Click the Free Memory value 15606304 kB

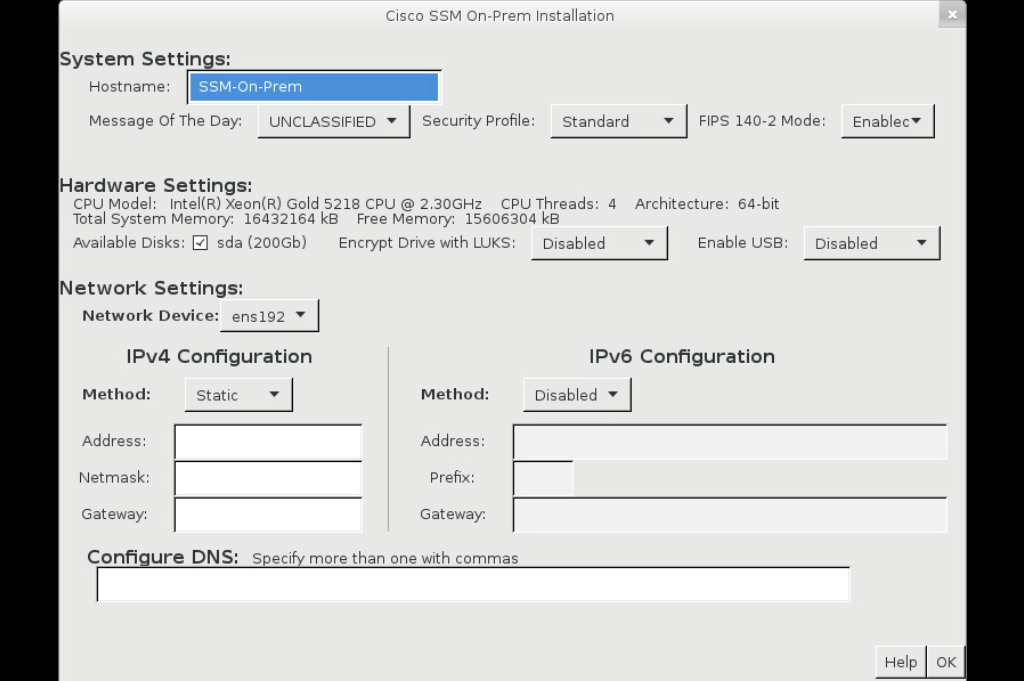point(512,219)
